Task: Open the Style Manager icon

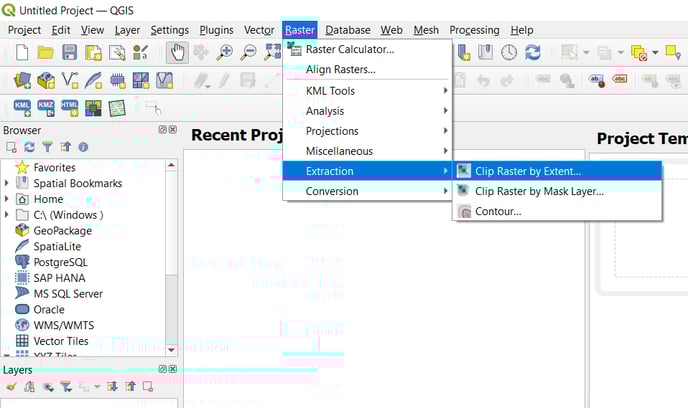Action: coord(141,53)
